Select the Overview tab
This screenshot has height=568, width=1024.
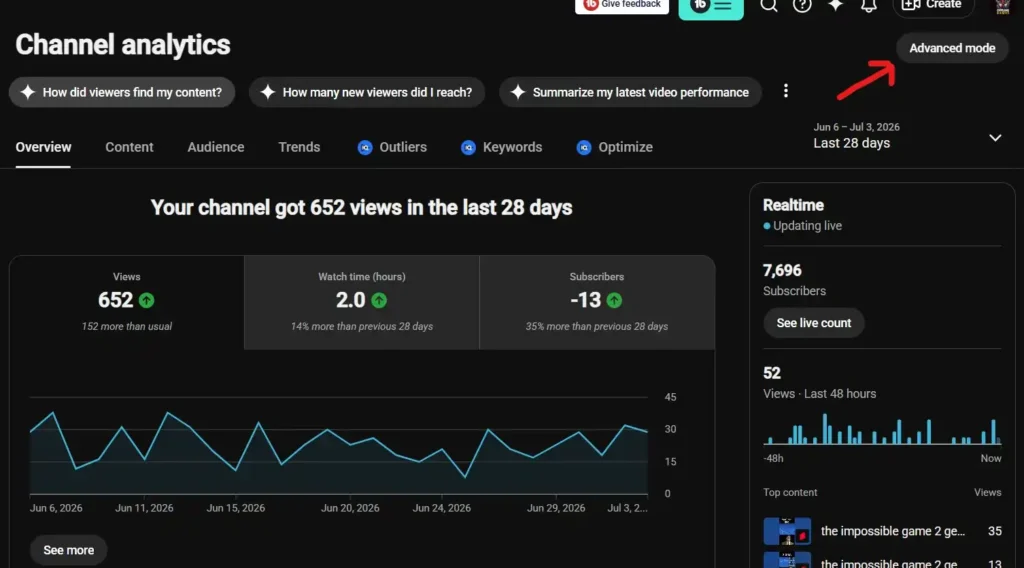click(43, 148)
